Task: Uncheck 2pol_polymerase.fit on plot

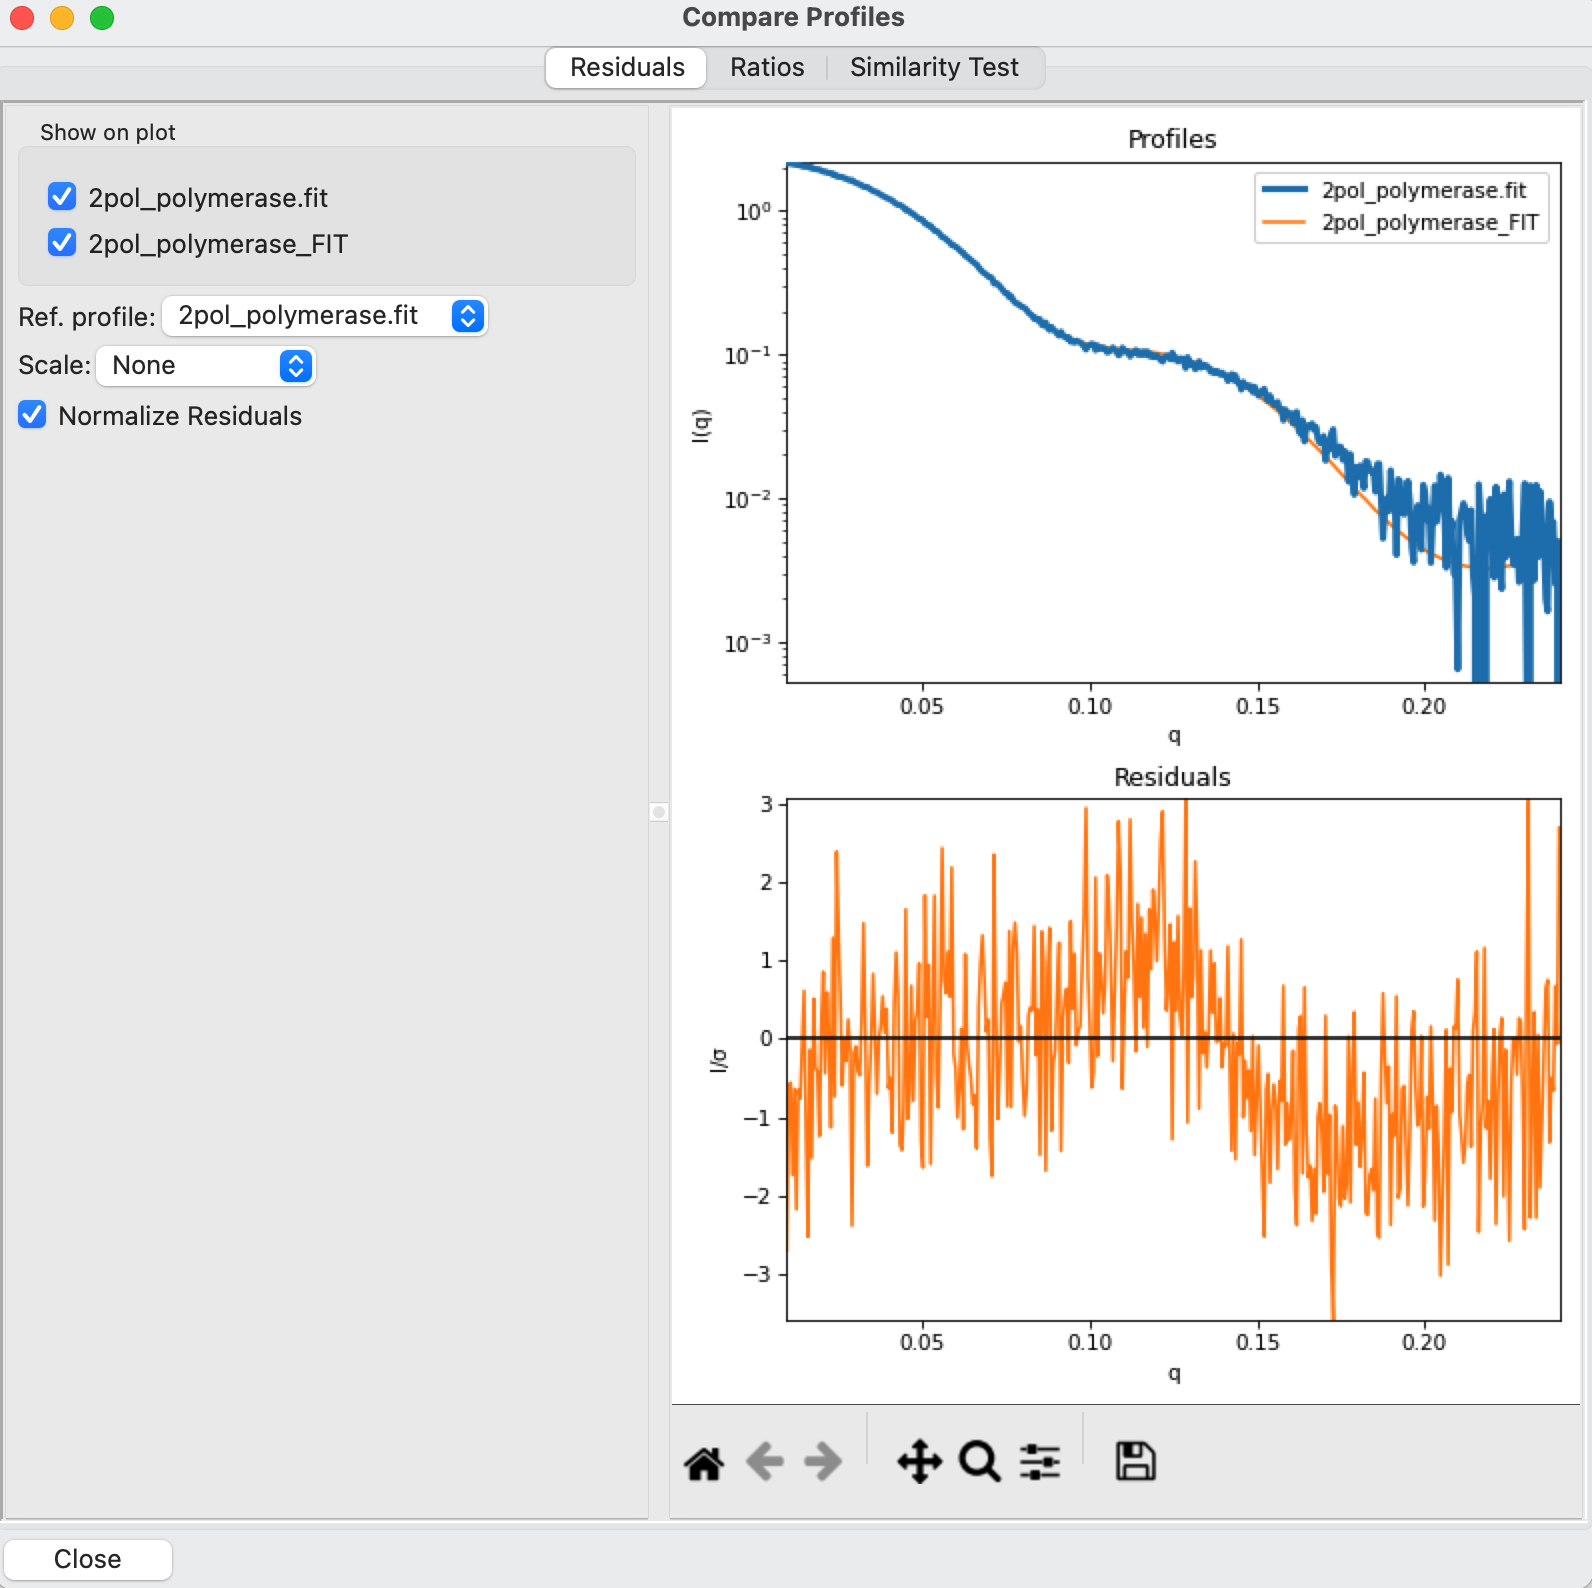Action: [x=62, y=197]
